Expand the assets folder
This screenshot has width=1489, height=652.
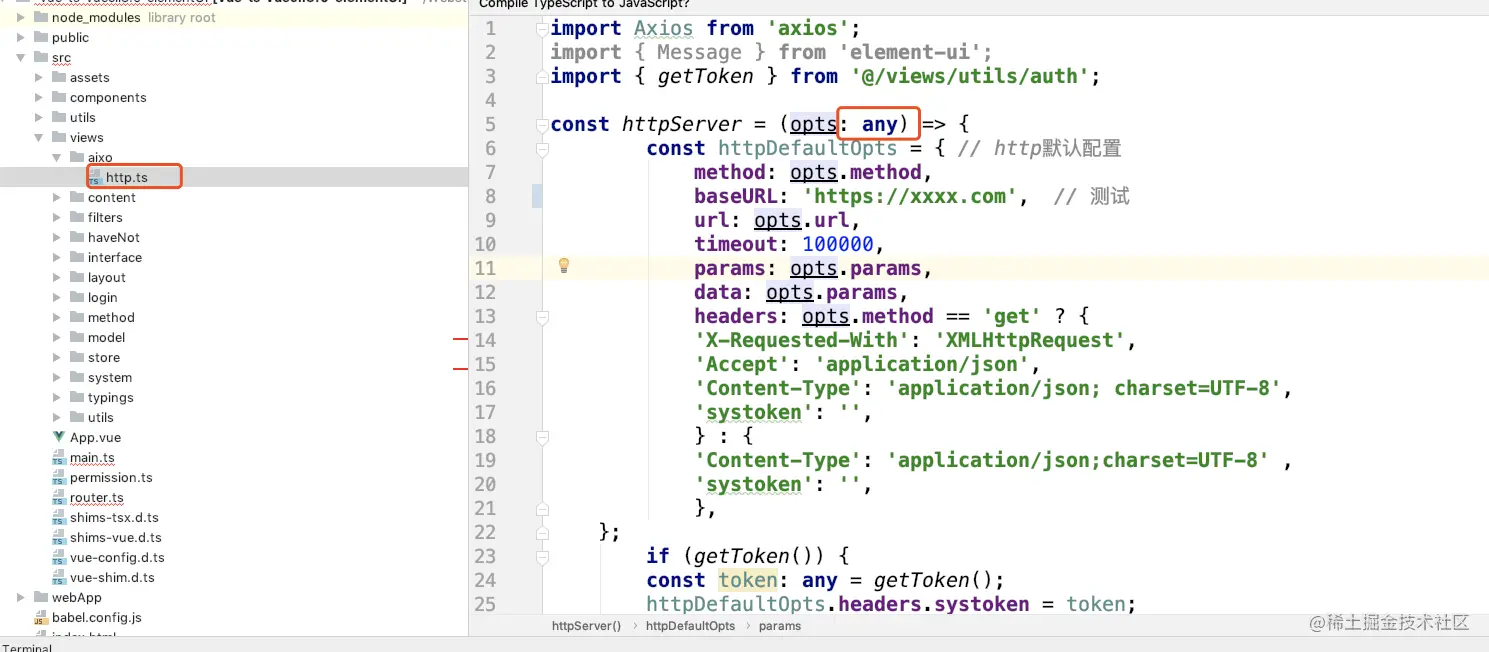click(38, 77)
